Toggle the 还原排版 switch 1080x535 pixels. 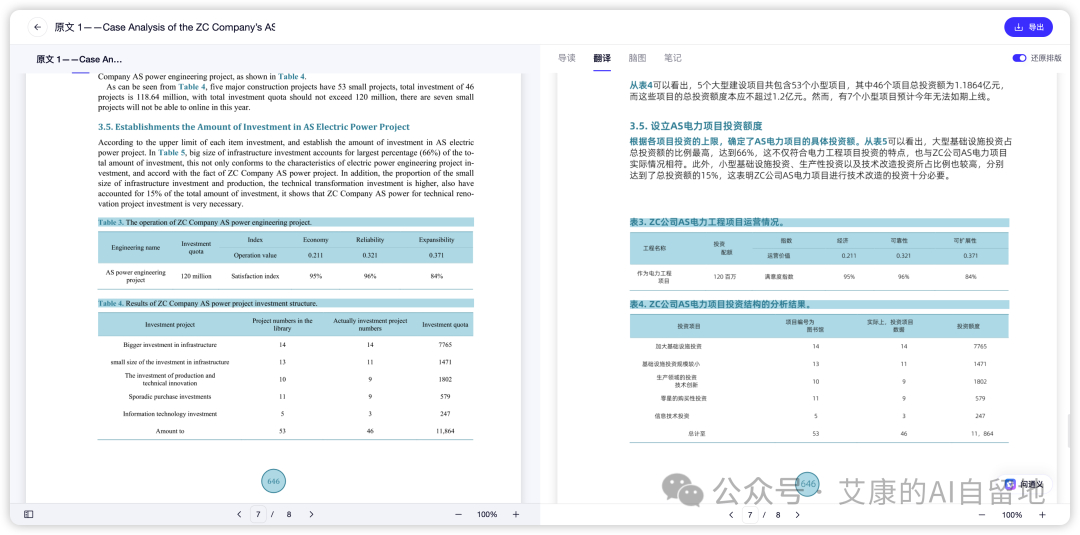coord(1019,59)
